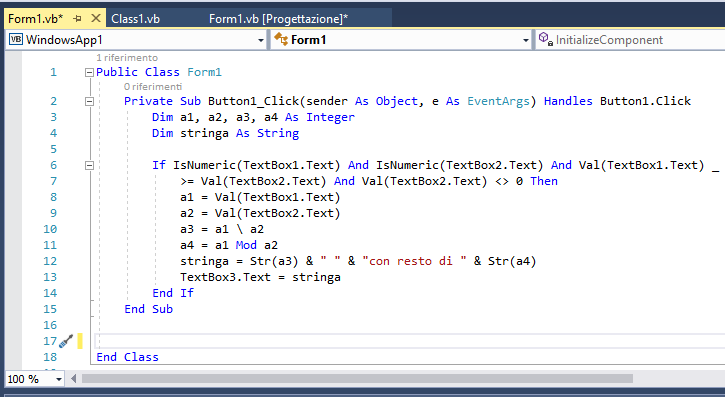Click 'End Sub' on line 15
This screenshot has height=397, width=725.
tap(148, 309)
